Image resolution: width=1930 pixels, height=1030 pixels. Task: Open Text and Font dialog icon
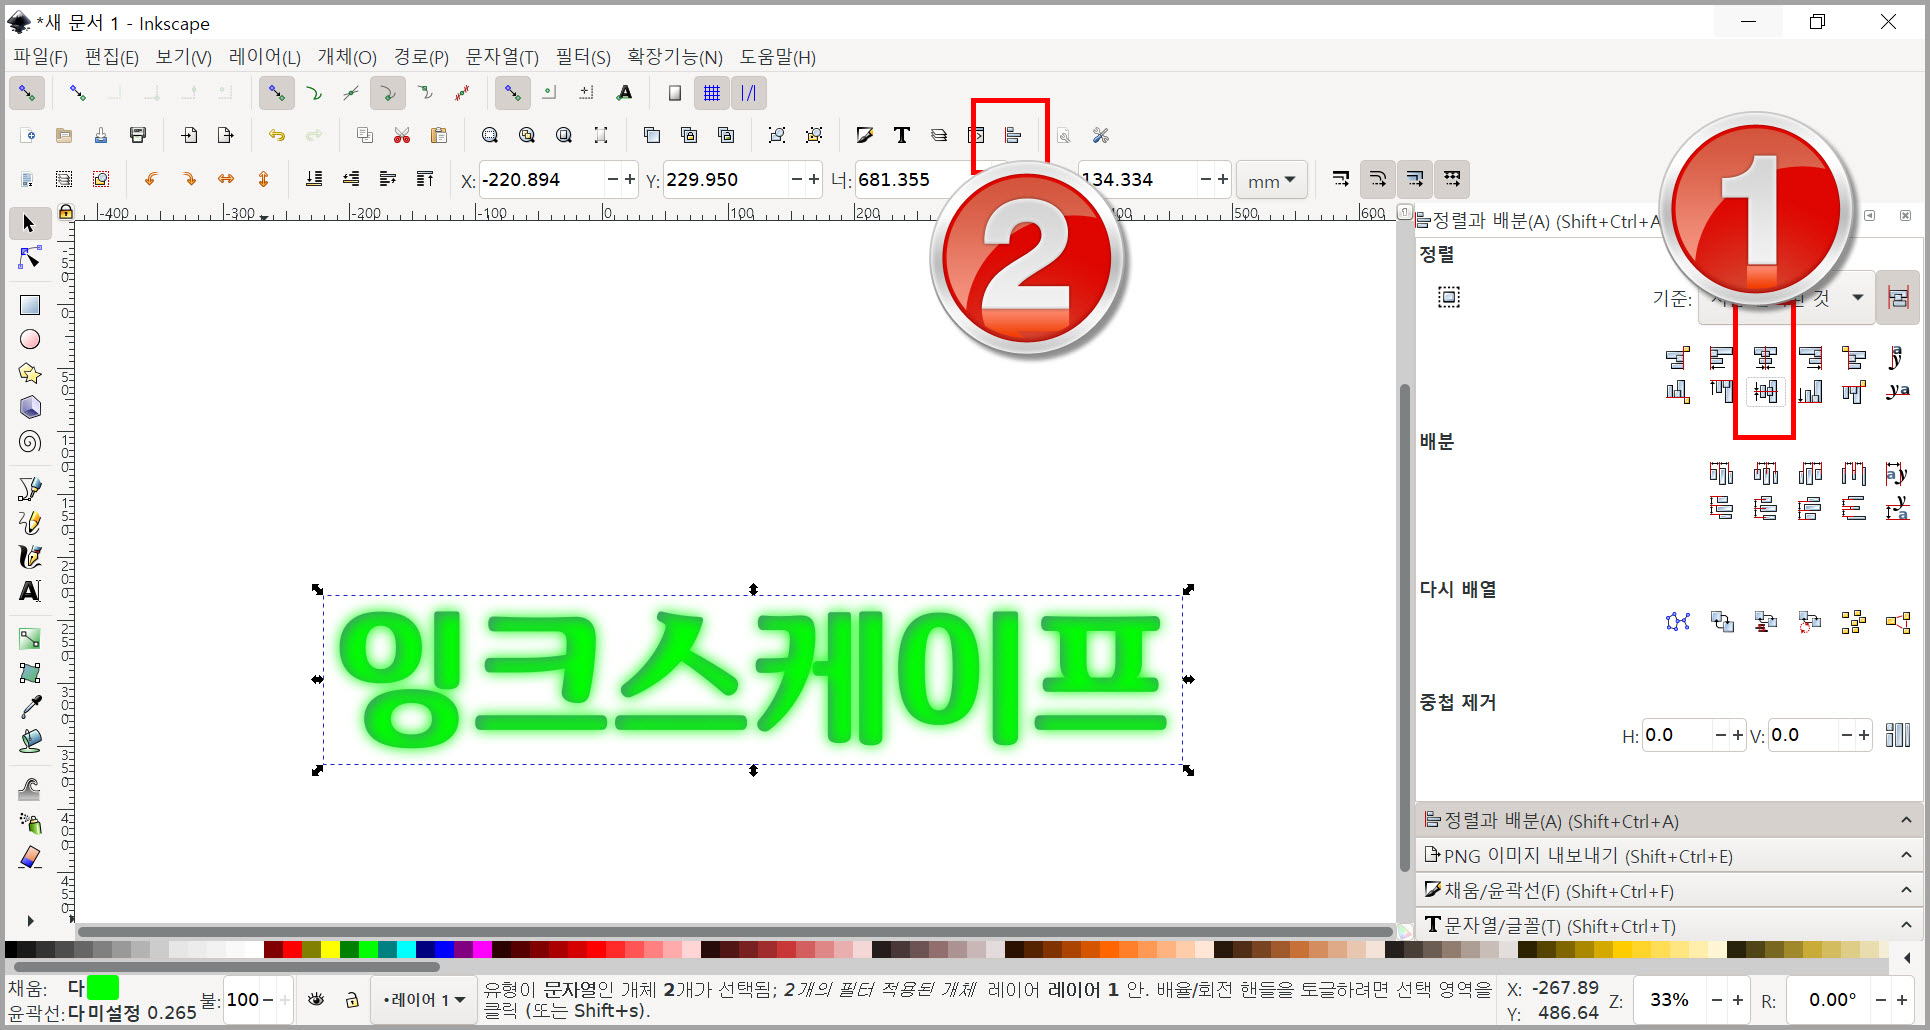(x=902, y=135)
